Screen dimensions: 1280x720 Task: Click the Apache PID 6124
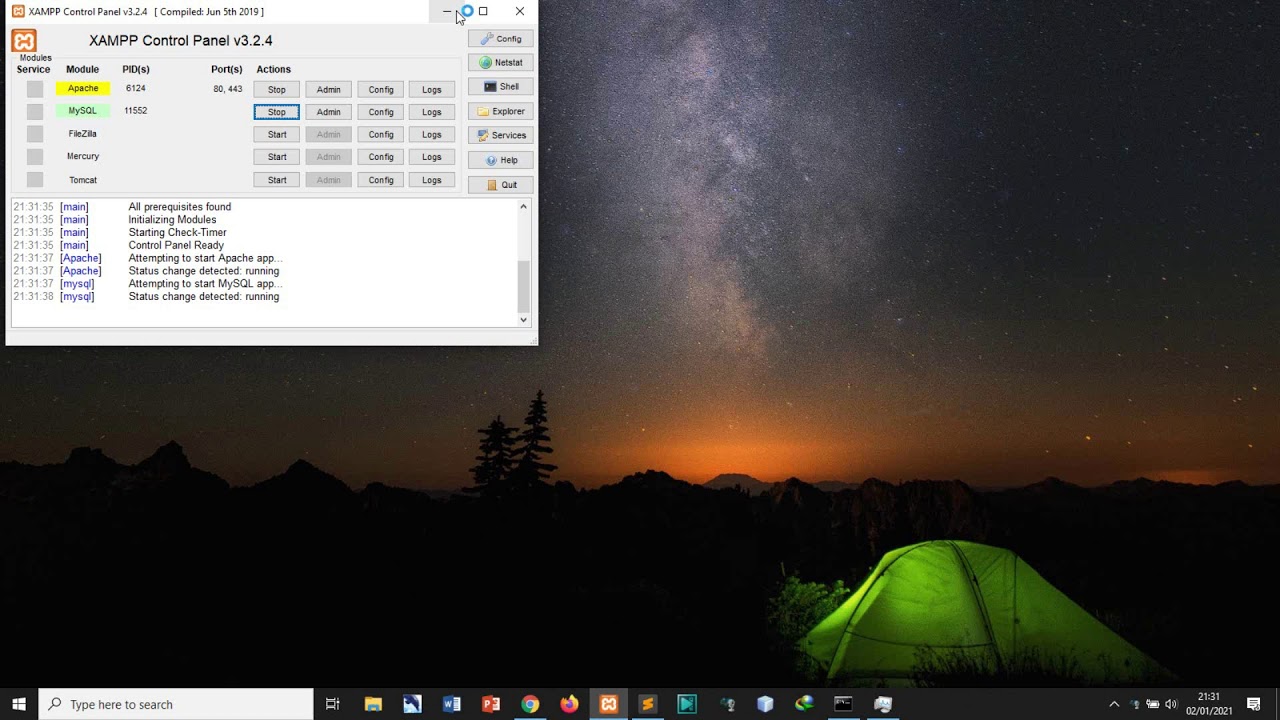pos(135,89)
